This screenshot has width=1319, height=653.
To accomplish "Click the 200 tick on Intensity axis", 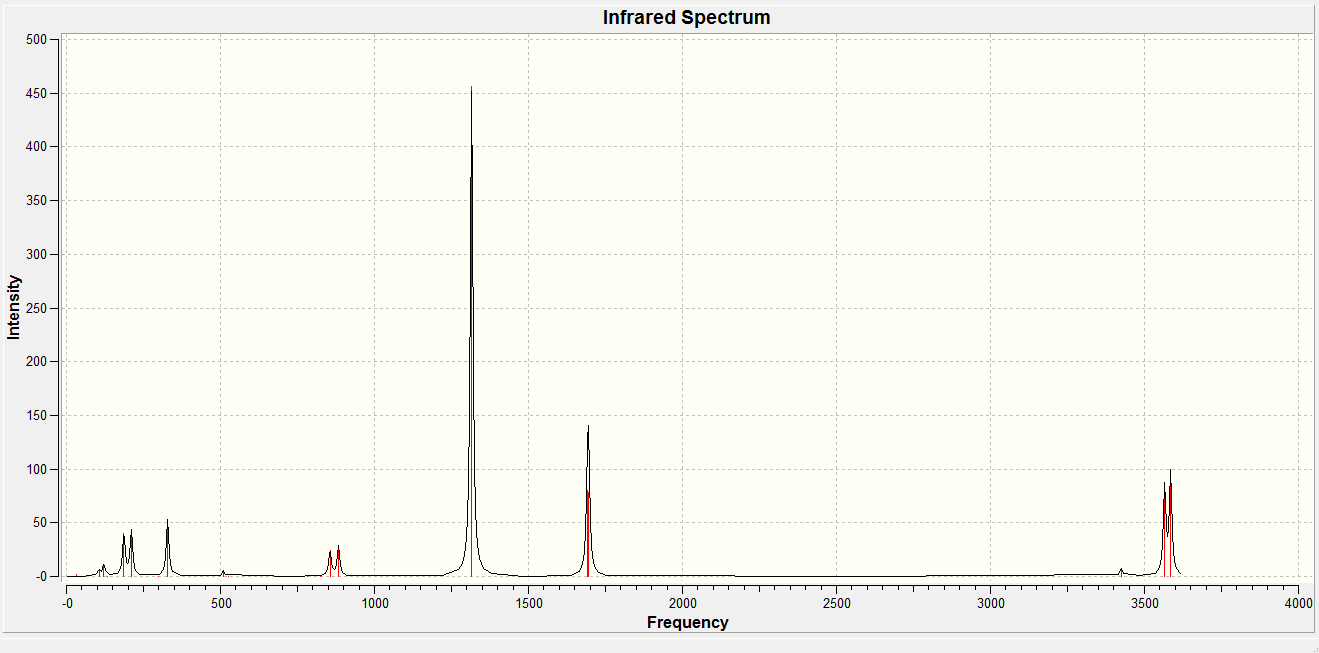I will tap(37, 361).
